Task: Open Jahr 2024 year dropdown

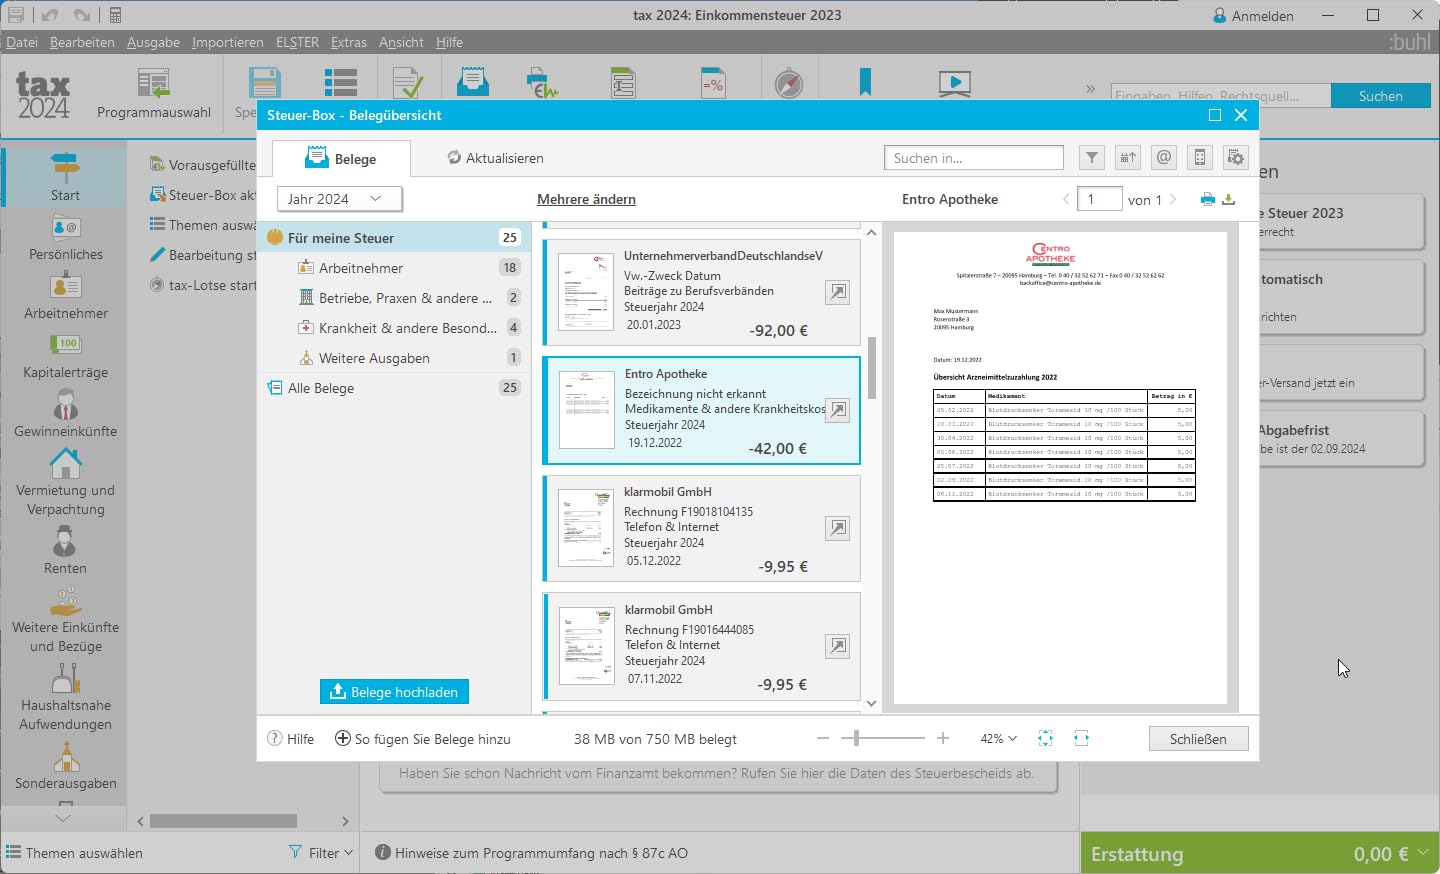Action: pyautogui.click(x=340, y=199)
